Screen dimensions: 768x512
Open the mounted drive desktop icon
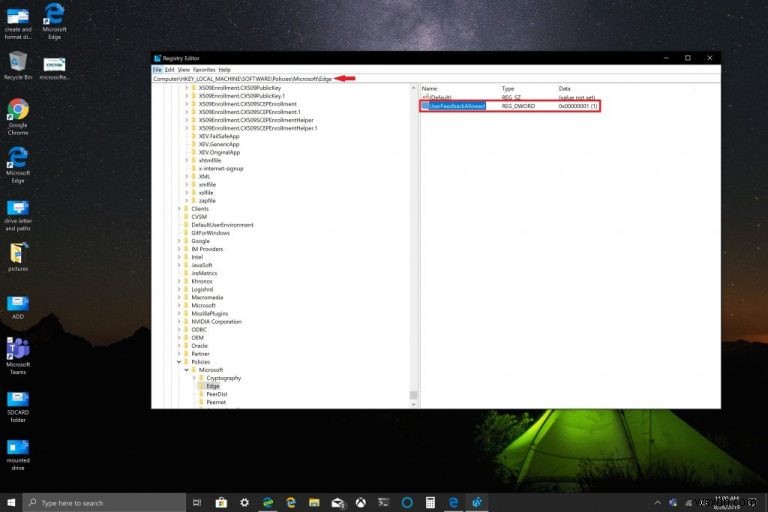coord(18,455)
